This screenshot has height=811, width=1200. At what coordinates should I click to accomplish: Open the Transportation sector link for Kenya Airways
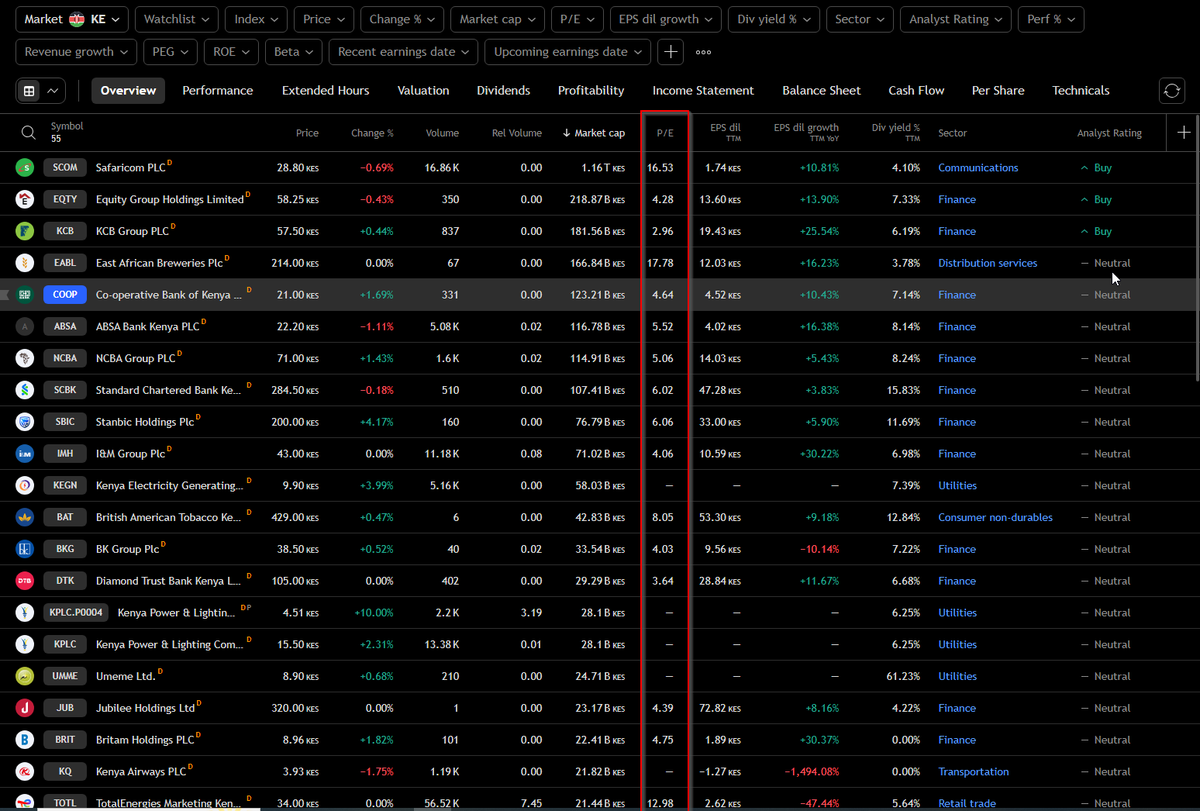[973, 772]
